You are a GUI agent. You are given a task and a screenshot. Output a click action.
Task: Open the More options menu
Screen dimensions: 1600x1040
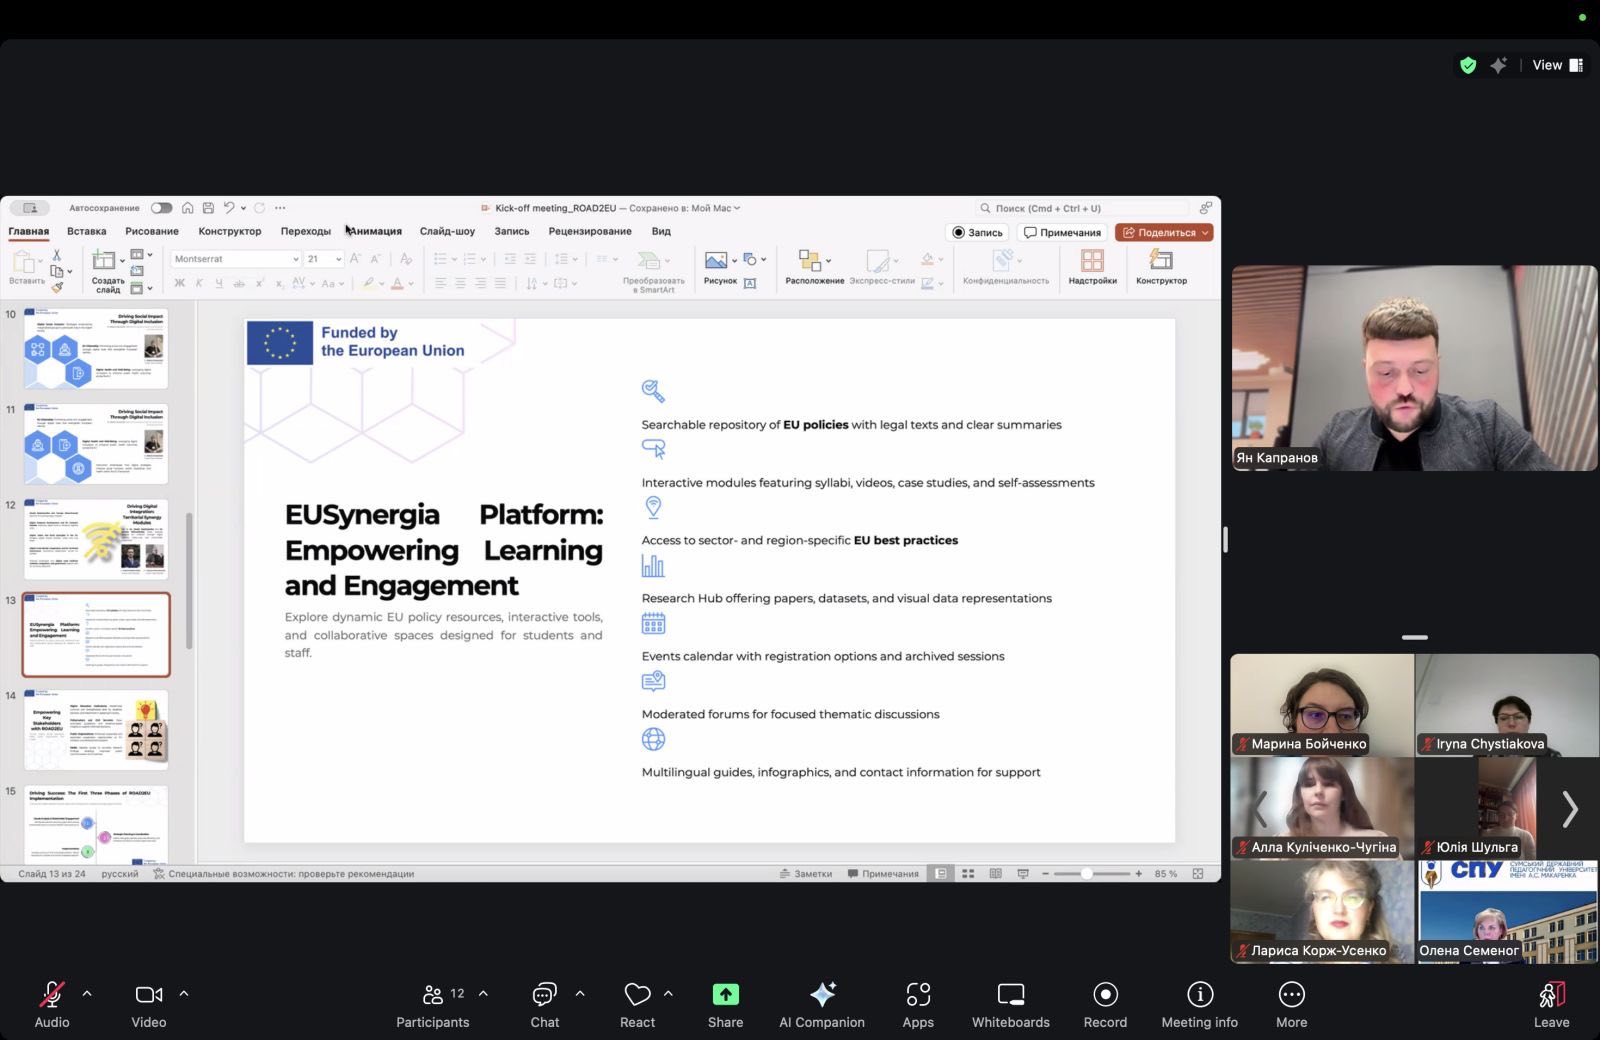click(1291, 995)
